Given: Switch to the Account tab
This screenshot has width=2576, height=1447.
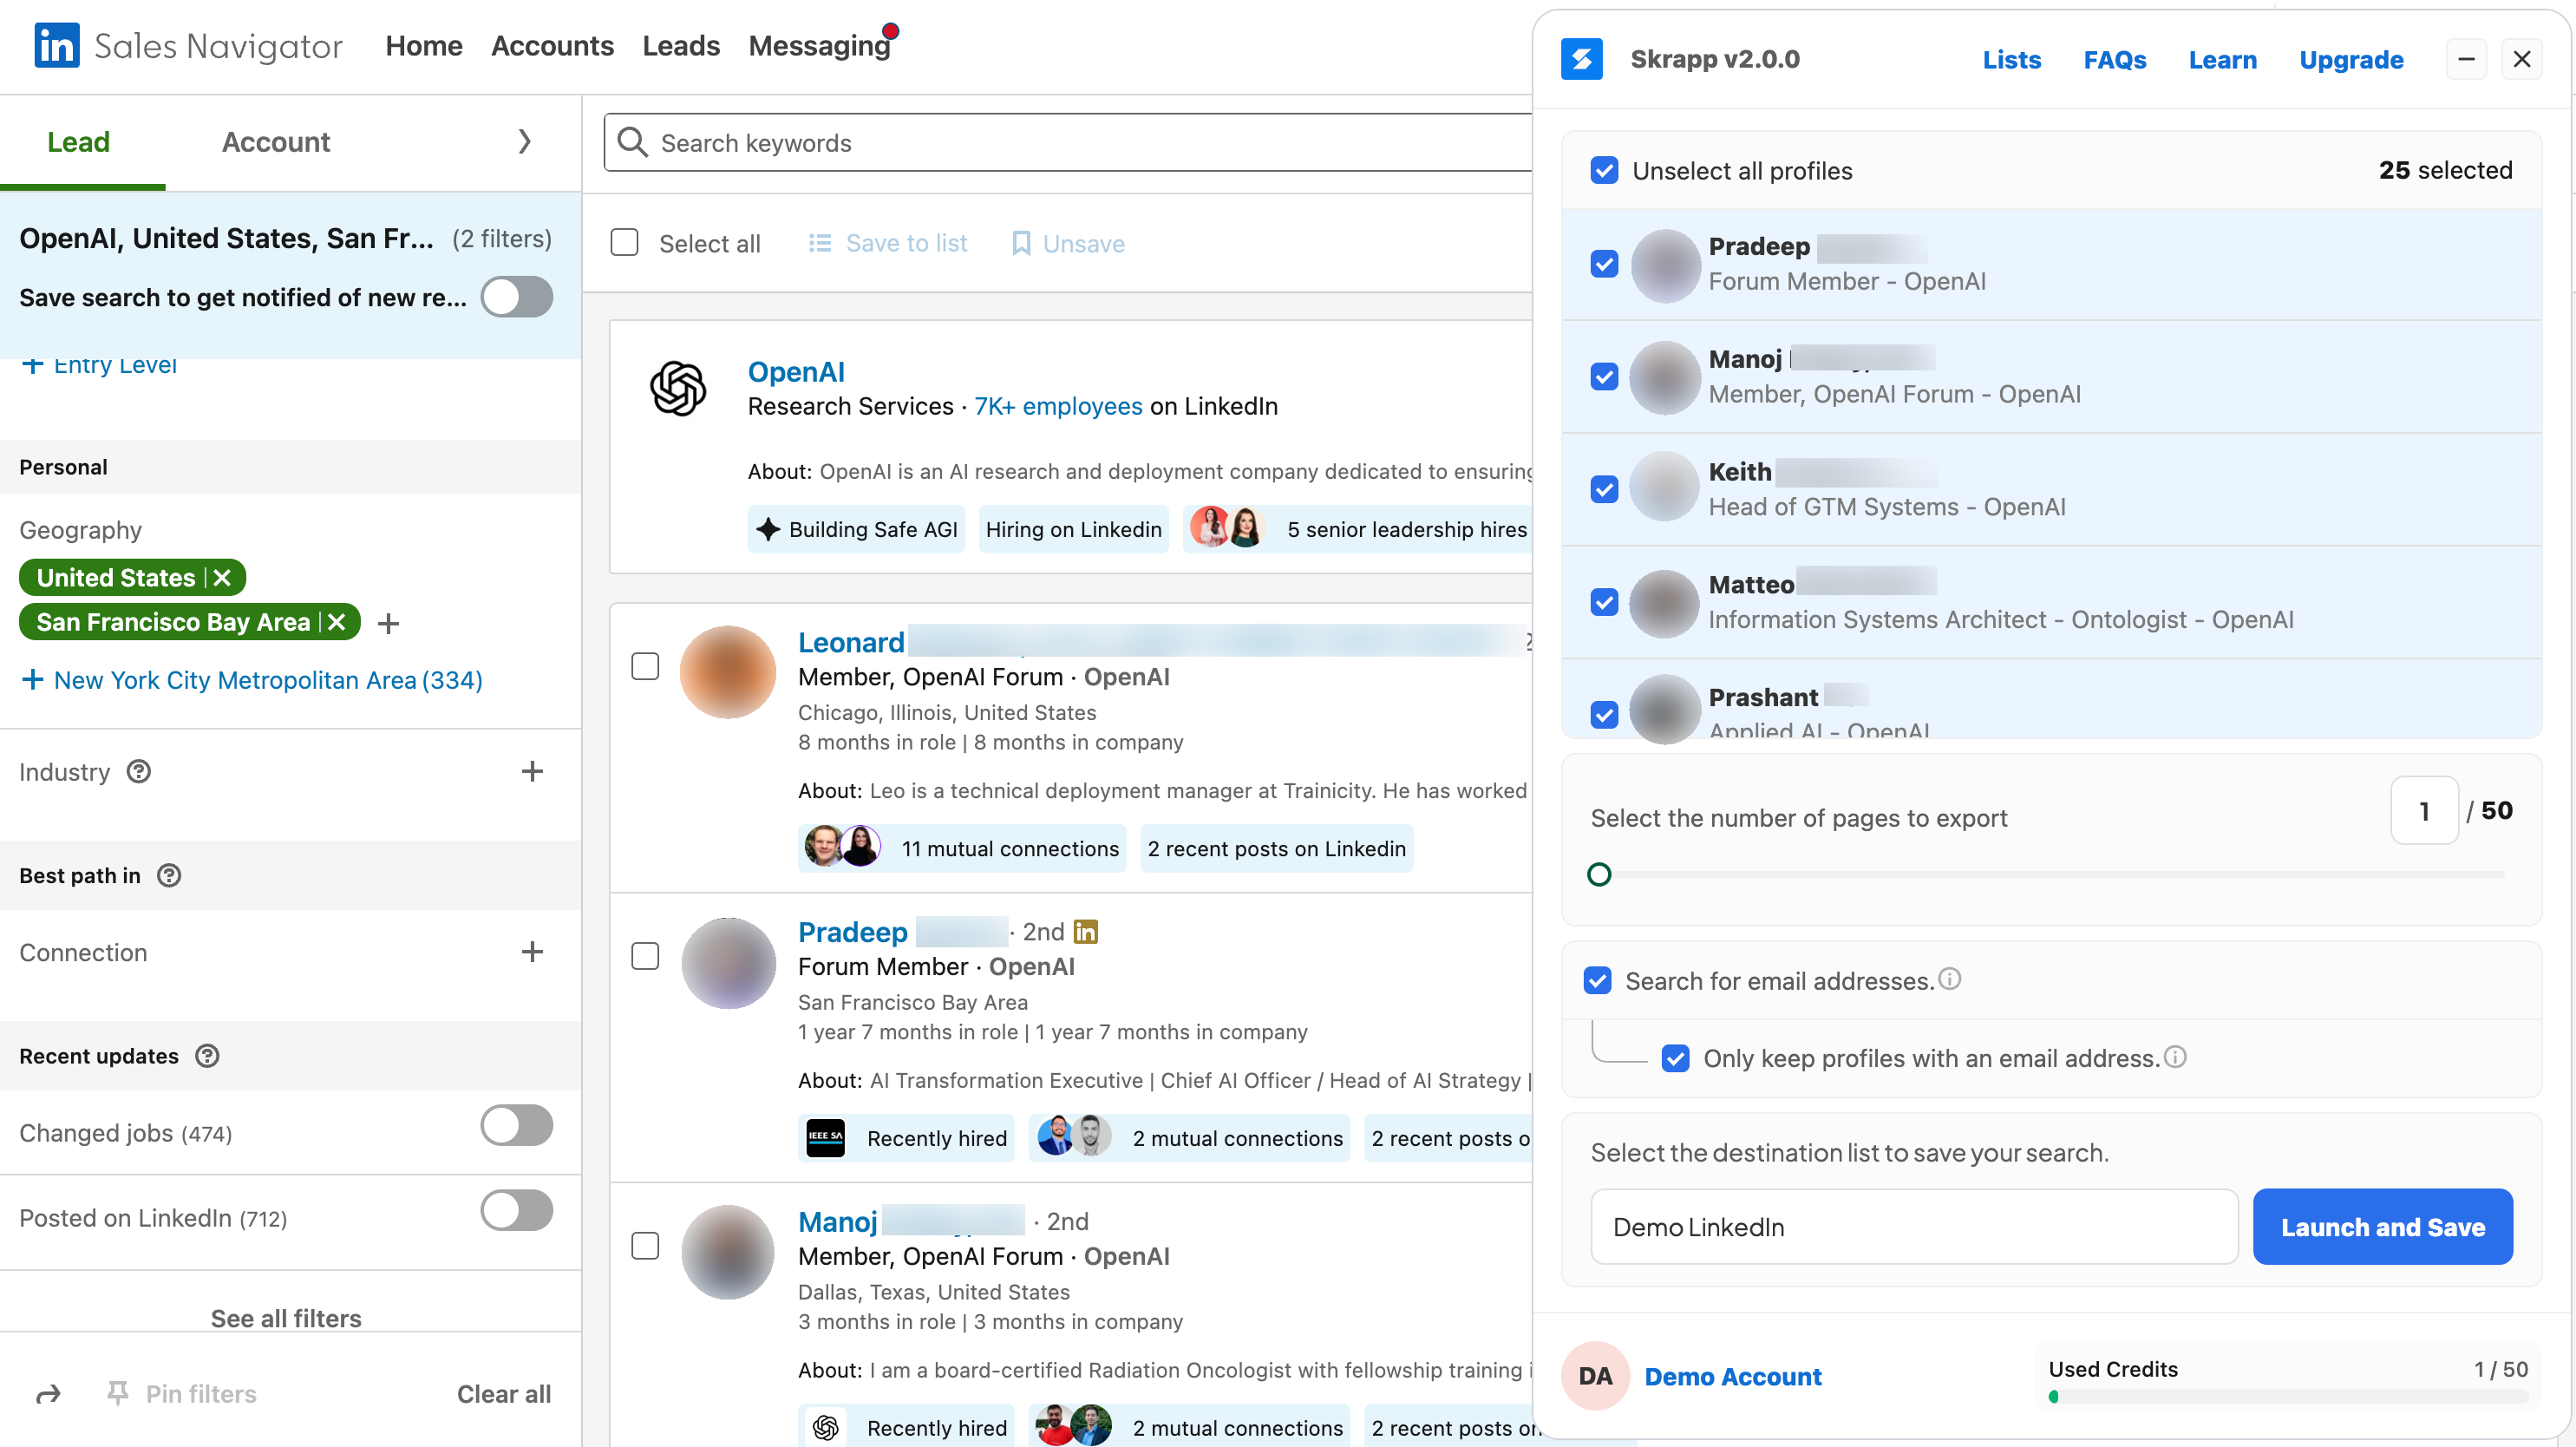Looking at the screenshot, I should (x=276, y=142).
